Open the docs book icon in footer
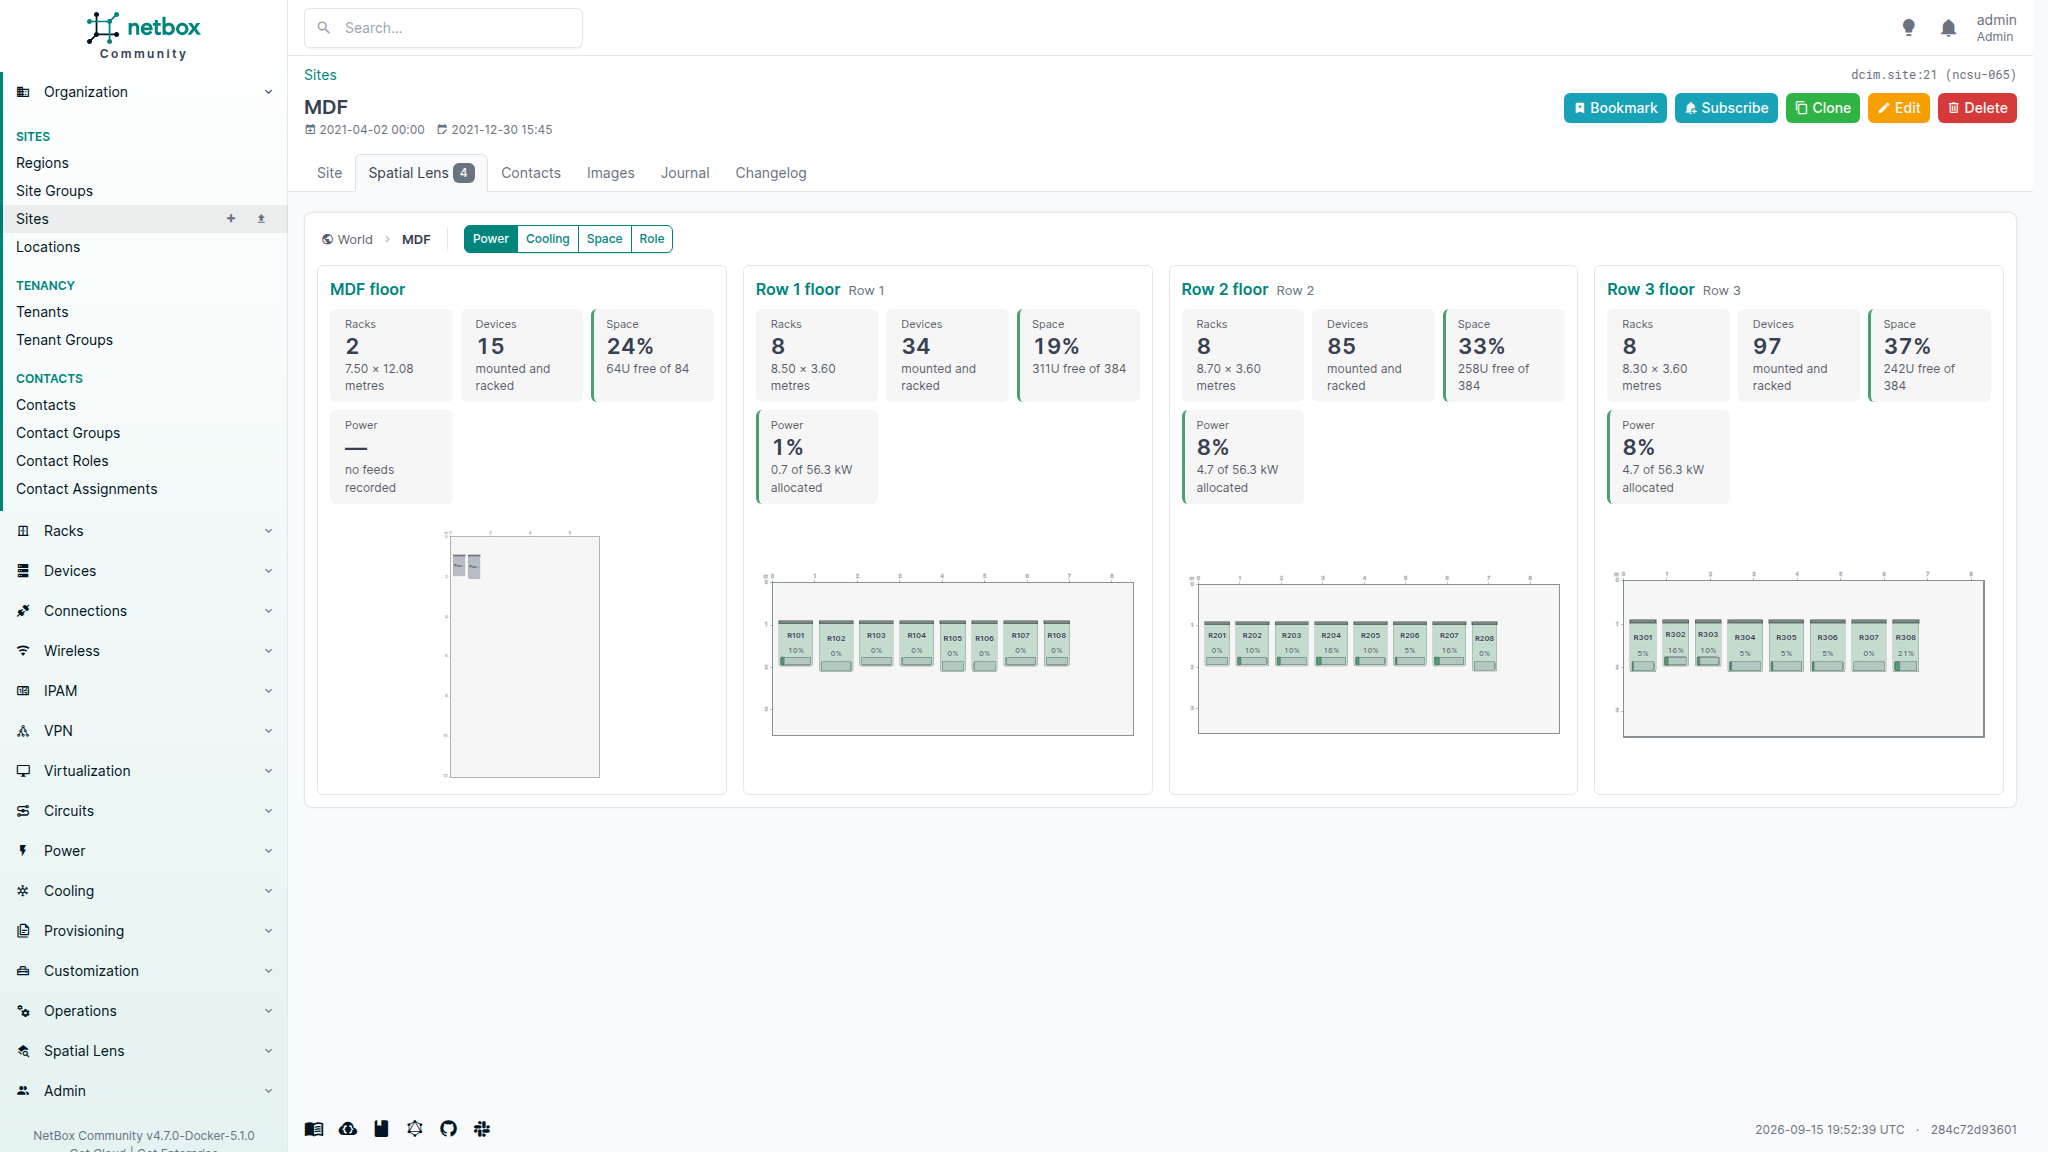 pos(314,1129)
